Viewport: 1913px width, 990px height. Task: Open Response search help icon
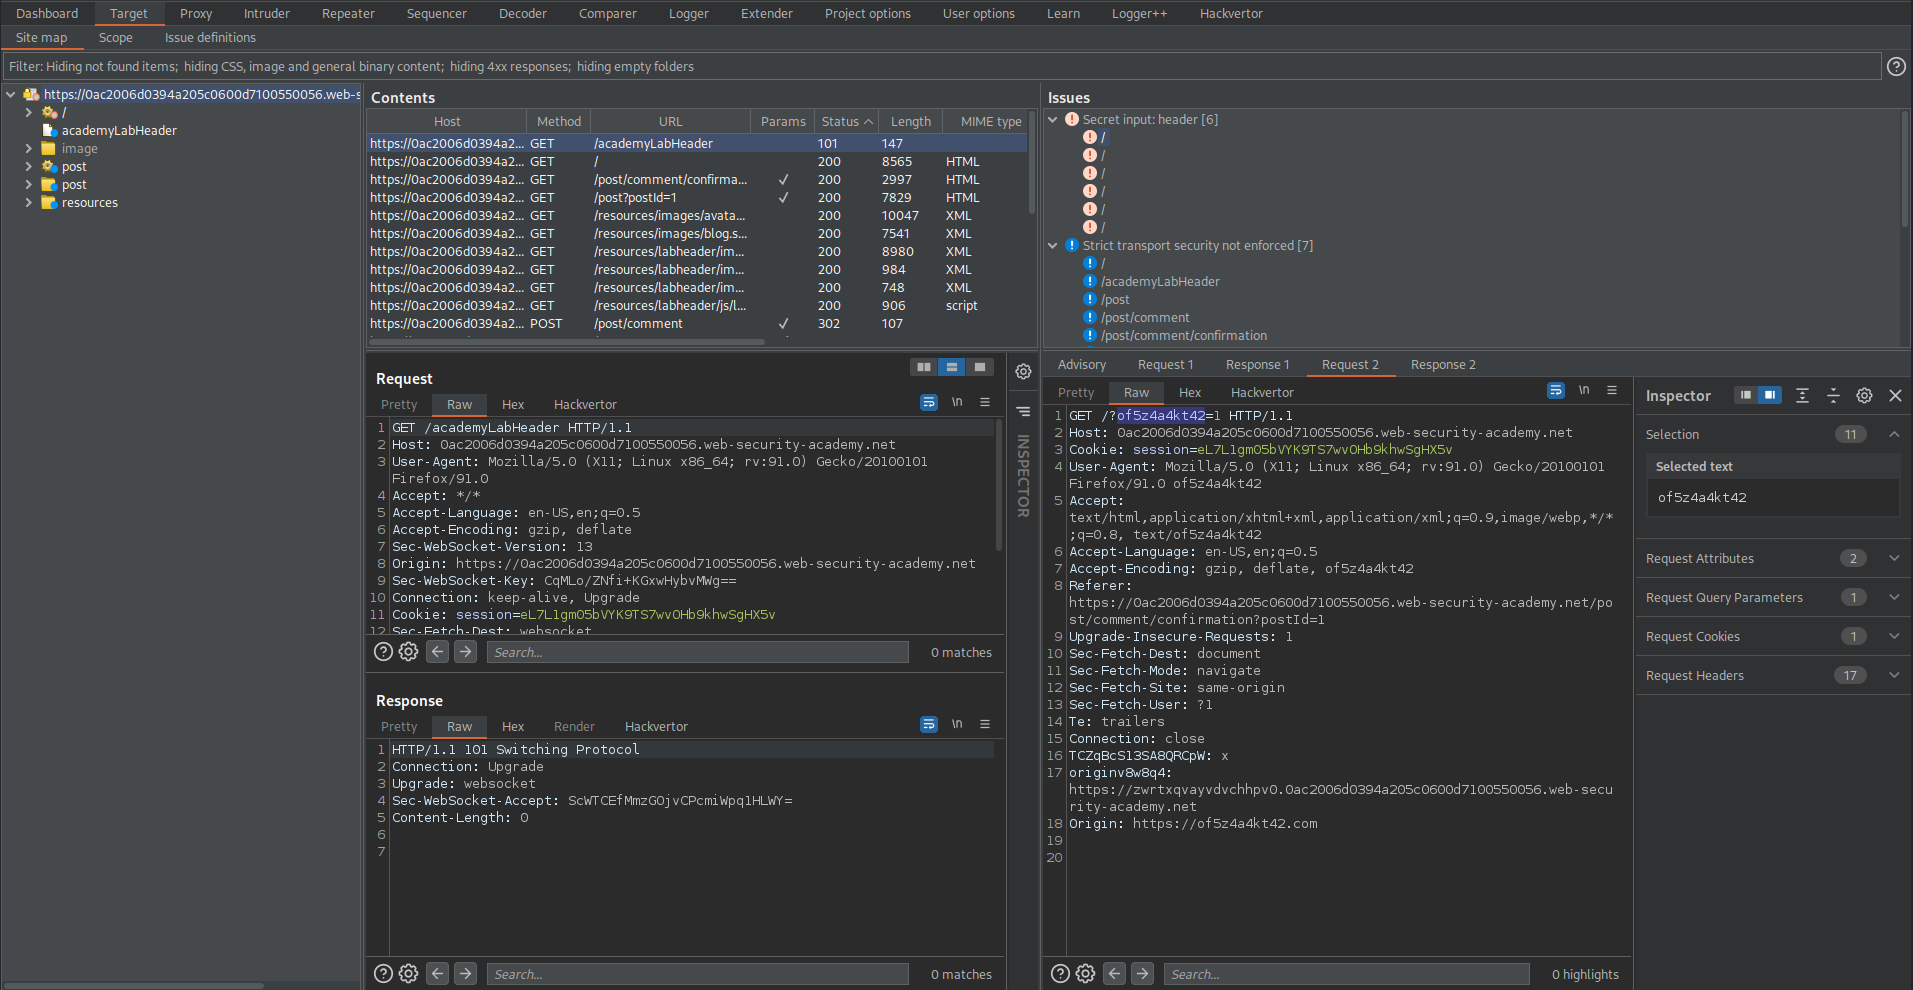(383, 974)
